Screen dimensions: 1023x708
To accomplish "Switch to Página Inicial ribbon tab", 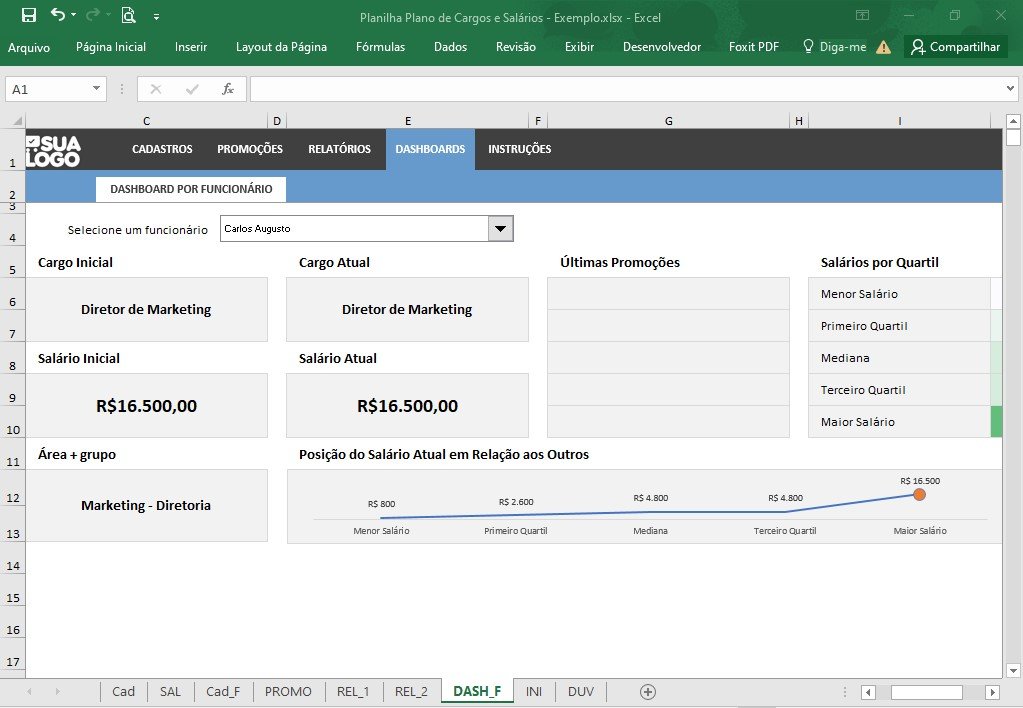I will tap(111, 47).
